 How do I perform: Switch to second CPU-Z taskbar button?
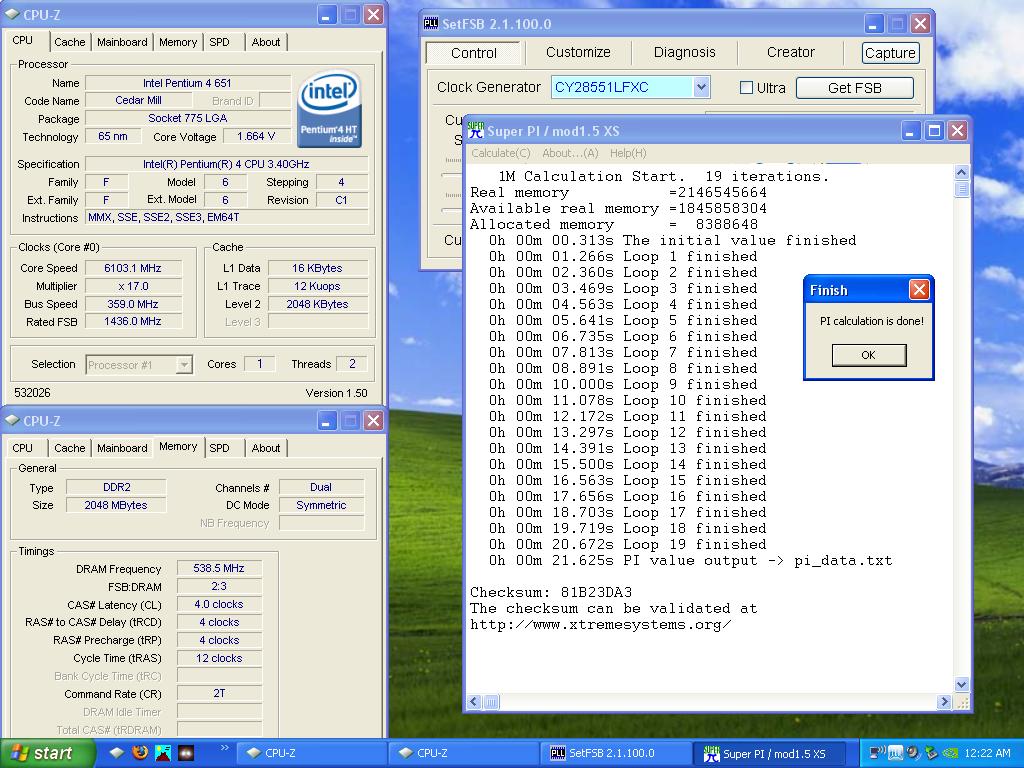463,754
